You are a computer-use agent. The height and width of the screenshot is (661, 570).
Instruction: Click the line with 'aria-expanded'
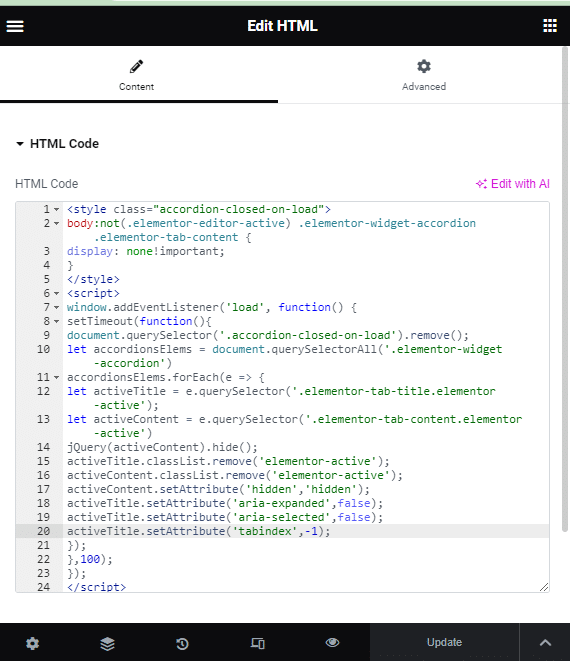225,503
